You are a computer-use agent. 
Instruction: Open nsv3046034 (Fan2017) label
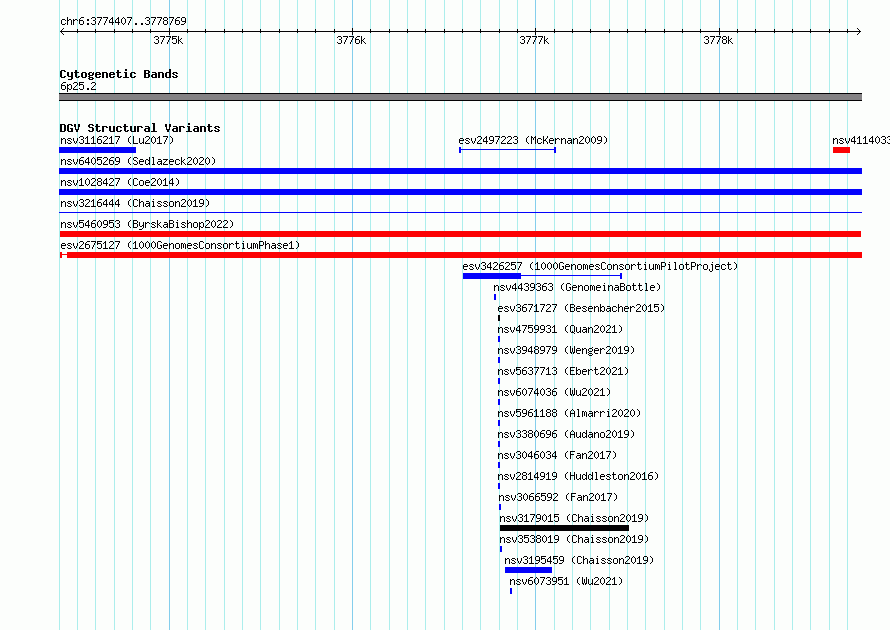click(x=557, y=455)
